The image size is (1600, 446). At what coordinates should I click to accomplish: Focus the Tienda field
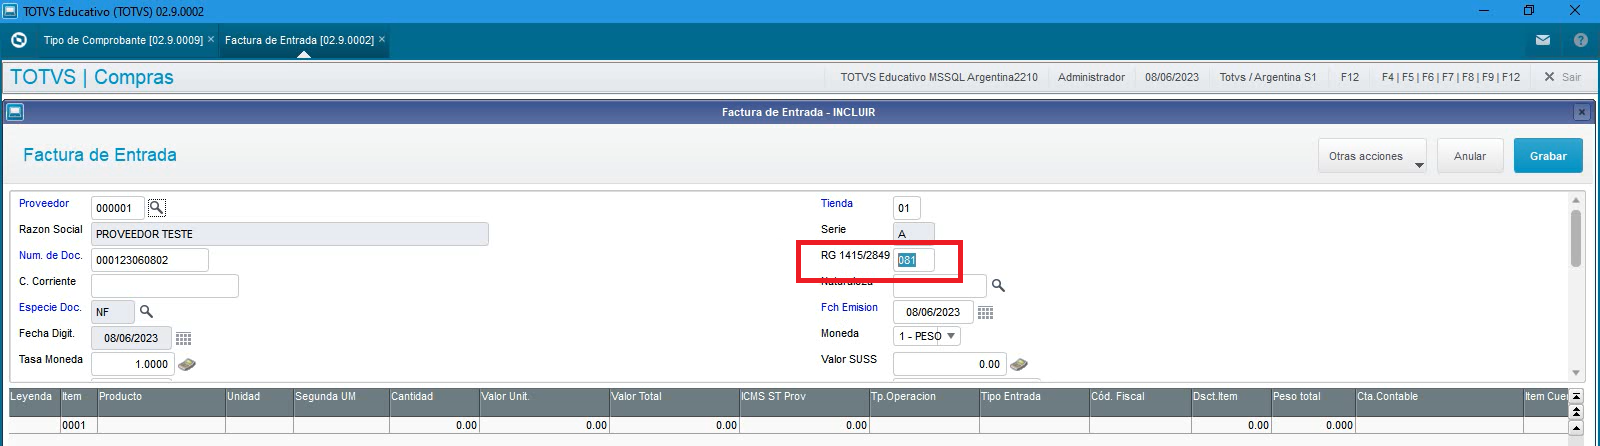907,208
